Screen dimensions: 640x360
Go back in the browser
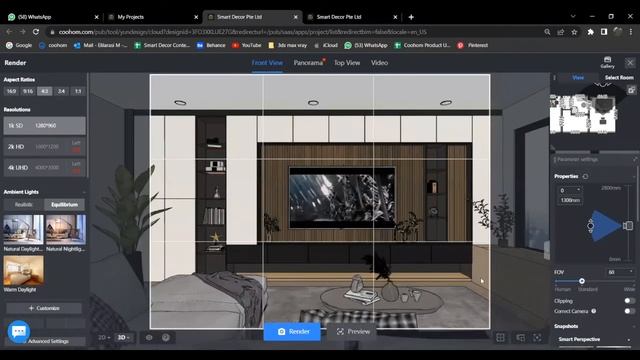click(9, 32)
